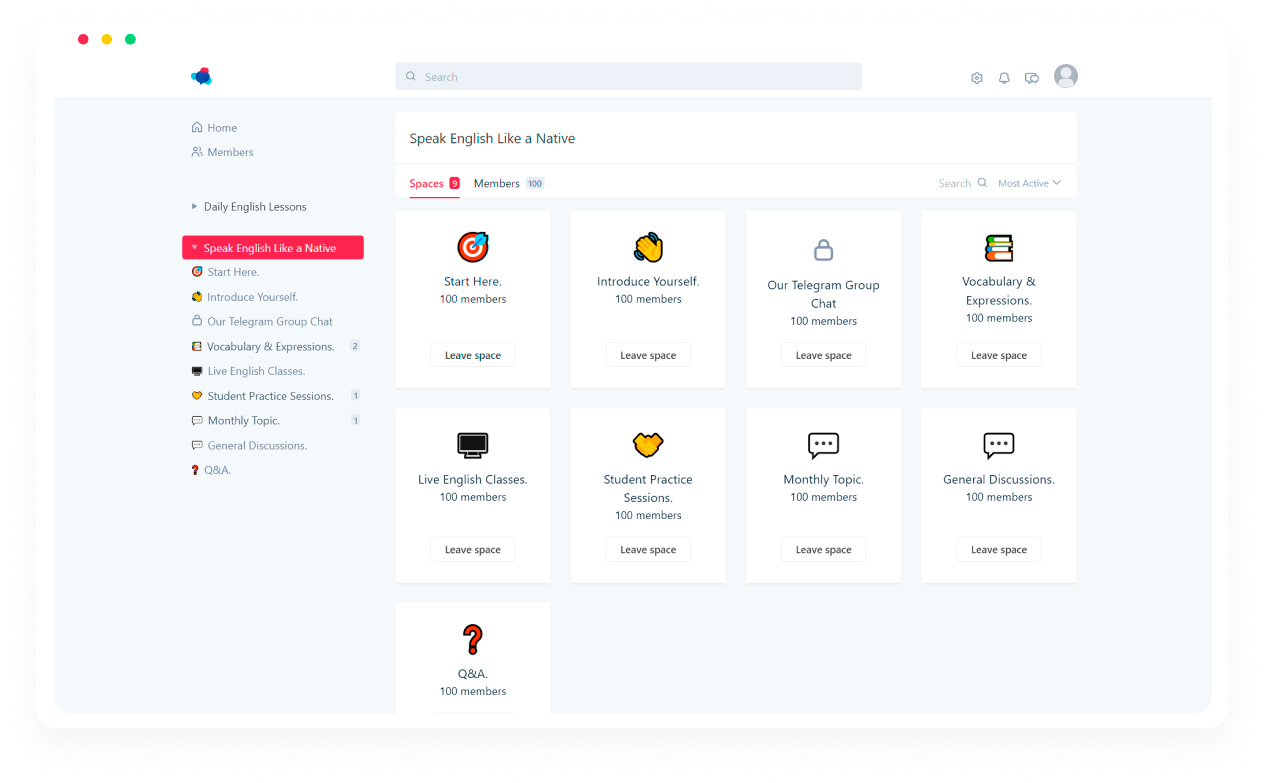Open the Most Active sort dropdown

pyautogui.click(x=1029, y=184)
